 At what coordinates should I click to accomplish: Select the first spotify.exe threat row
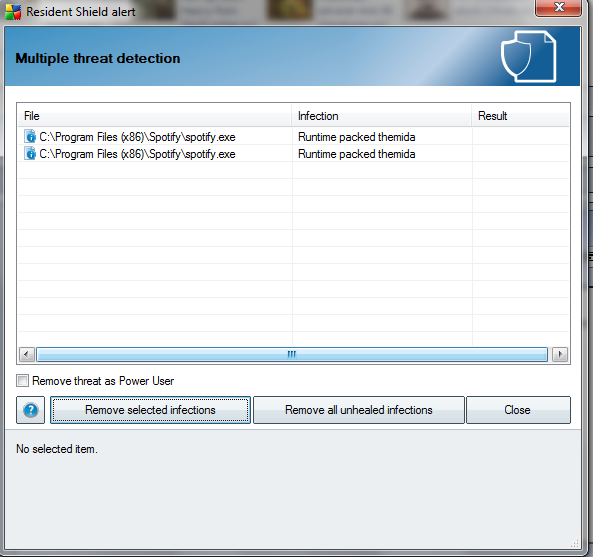coord(293,137)
